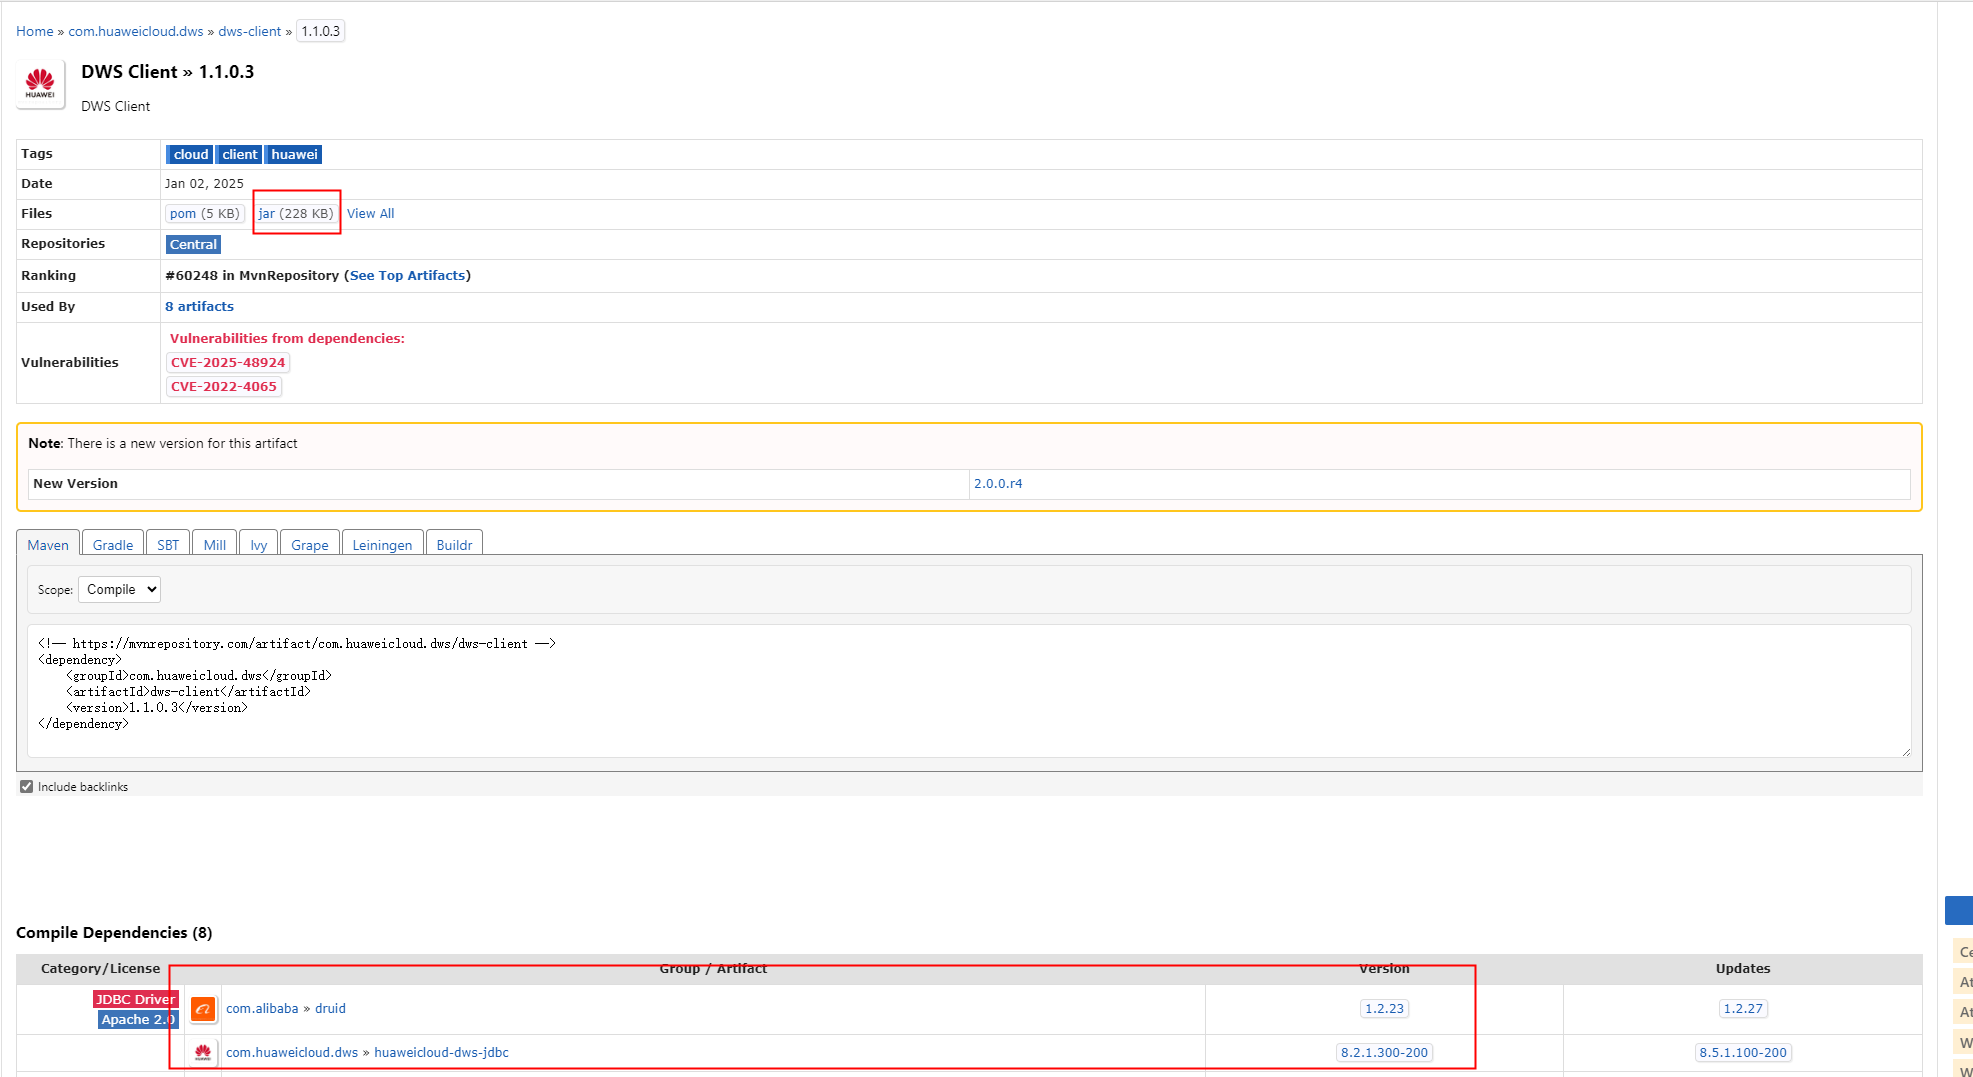Go to the Home breadcrumb link
This screenshot has height=1077, width=1973.
tap(35, 31)
